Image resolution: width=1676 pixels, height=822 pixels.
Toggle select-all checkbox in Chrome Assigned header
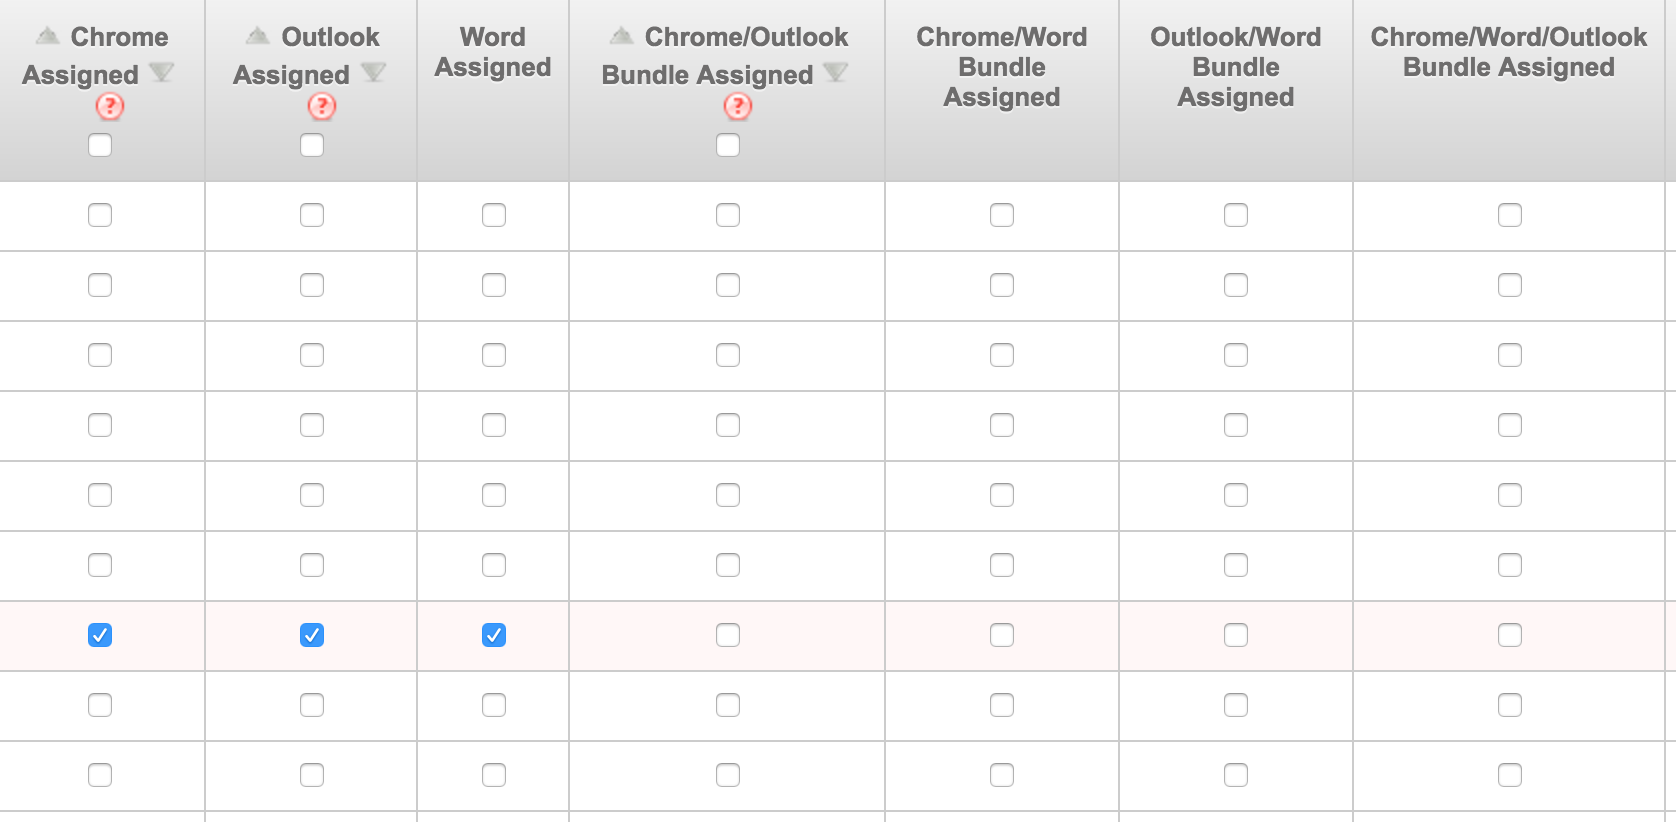click(x=100, y=145)
